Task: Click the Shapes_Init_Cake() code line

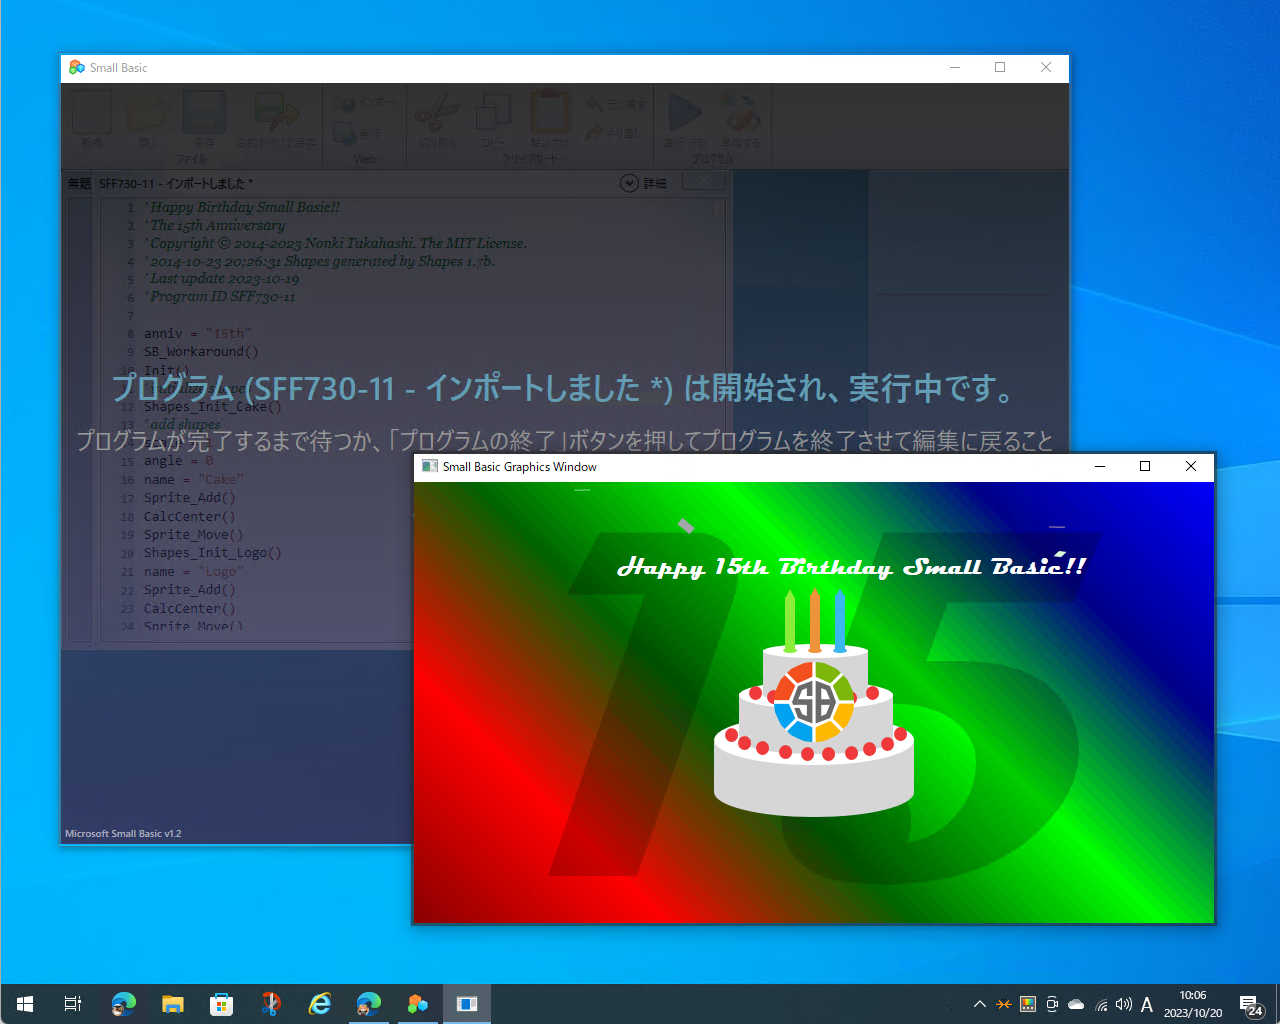Action: pyautogui.click(x=213, y=407)
